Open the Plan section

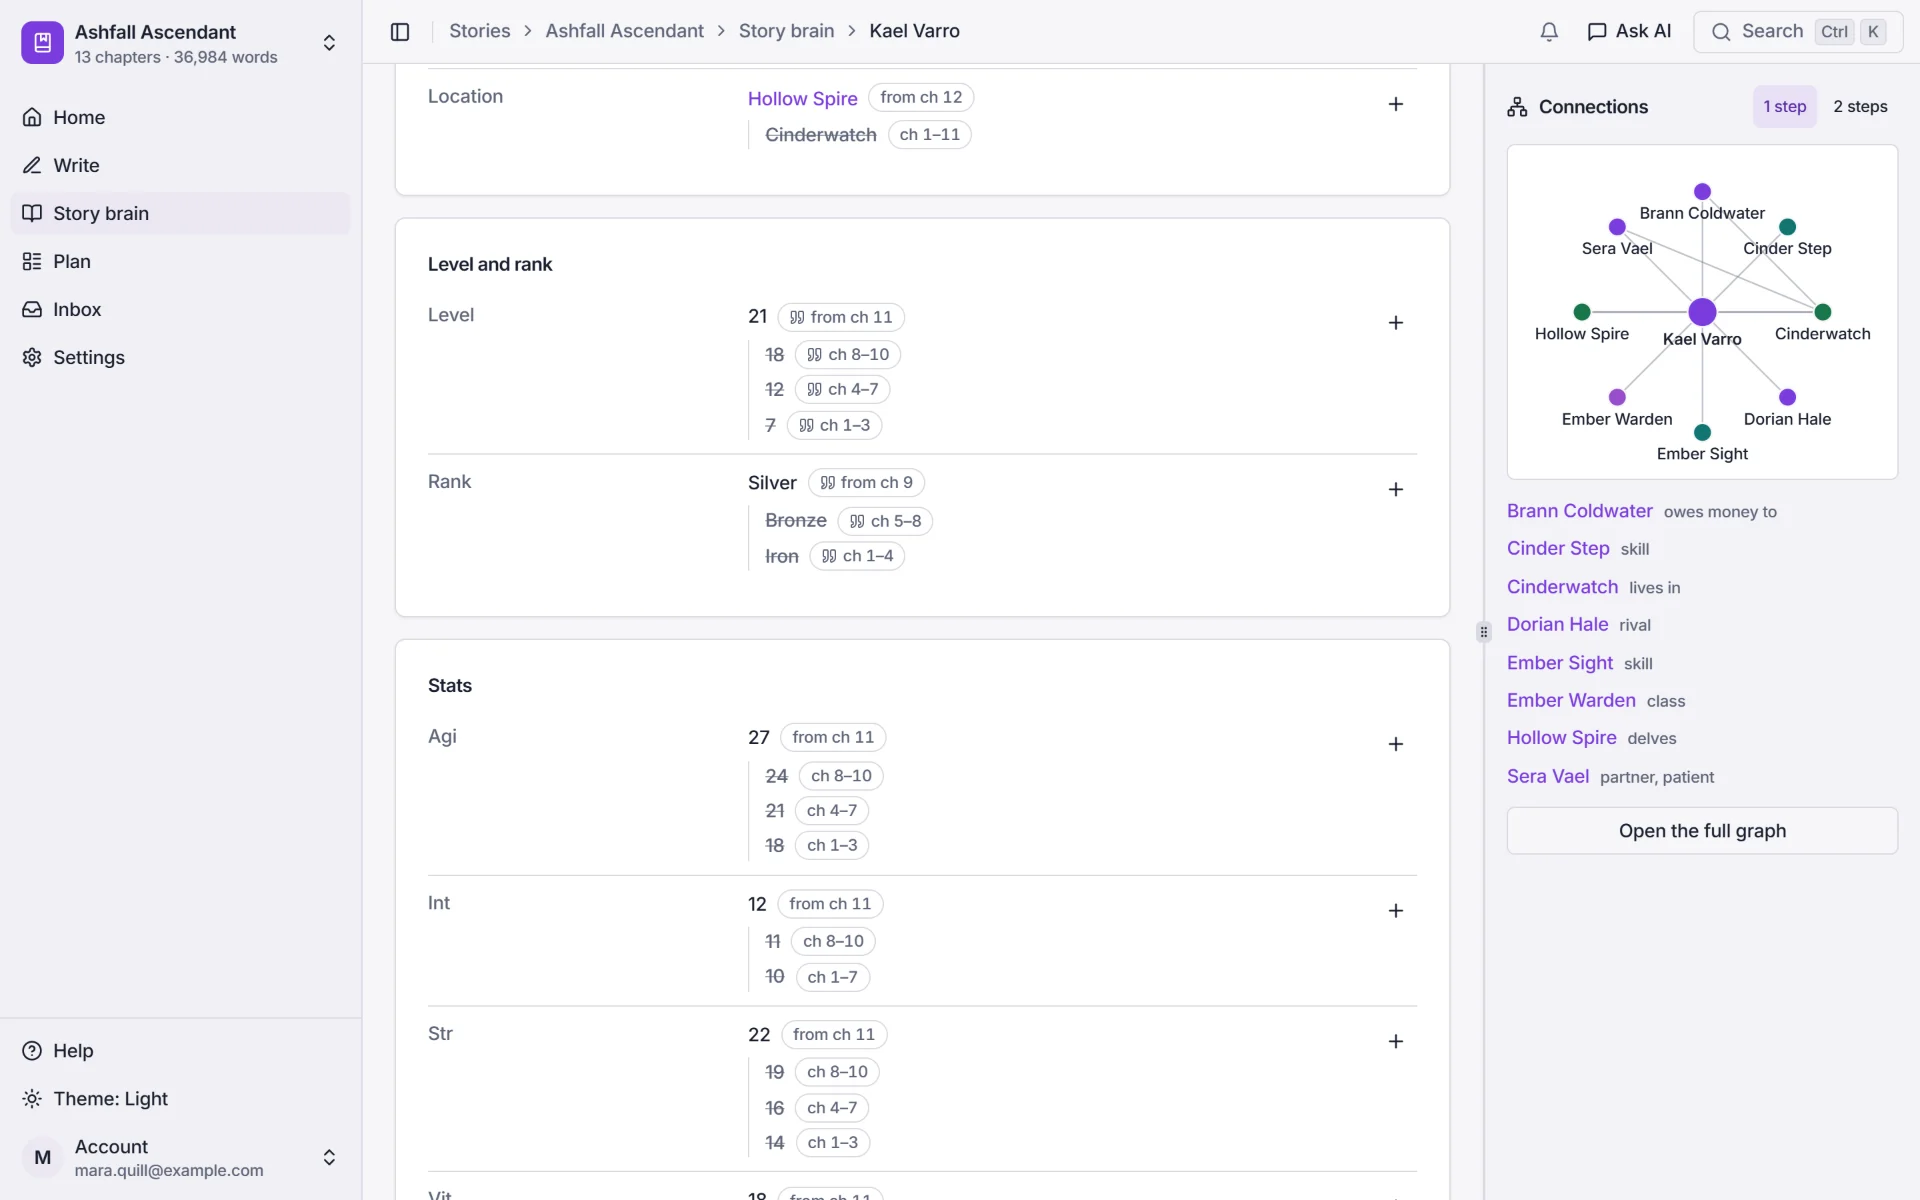180,261
